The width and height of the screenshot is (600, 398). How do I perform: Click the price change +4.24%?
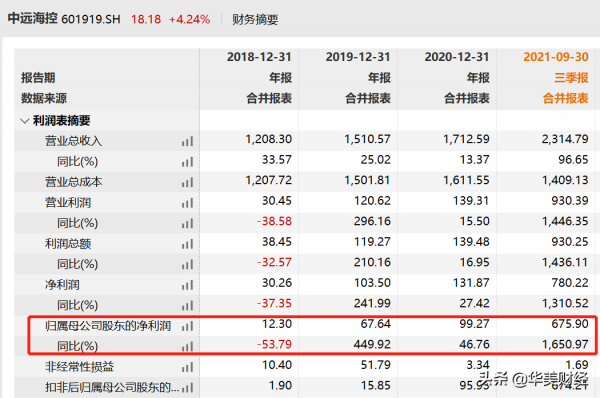coord(189,19)
